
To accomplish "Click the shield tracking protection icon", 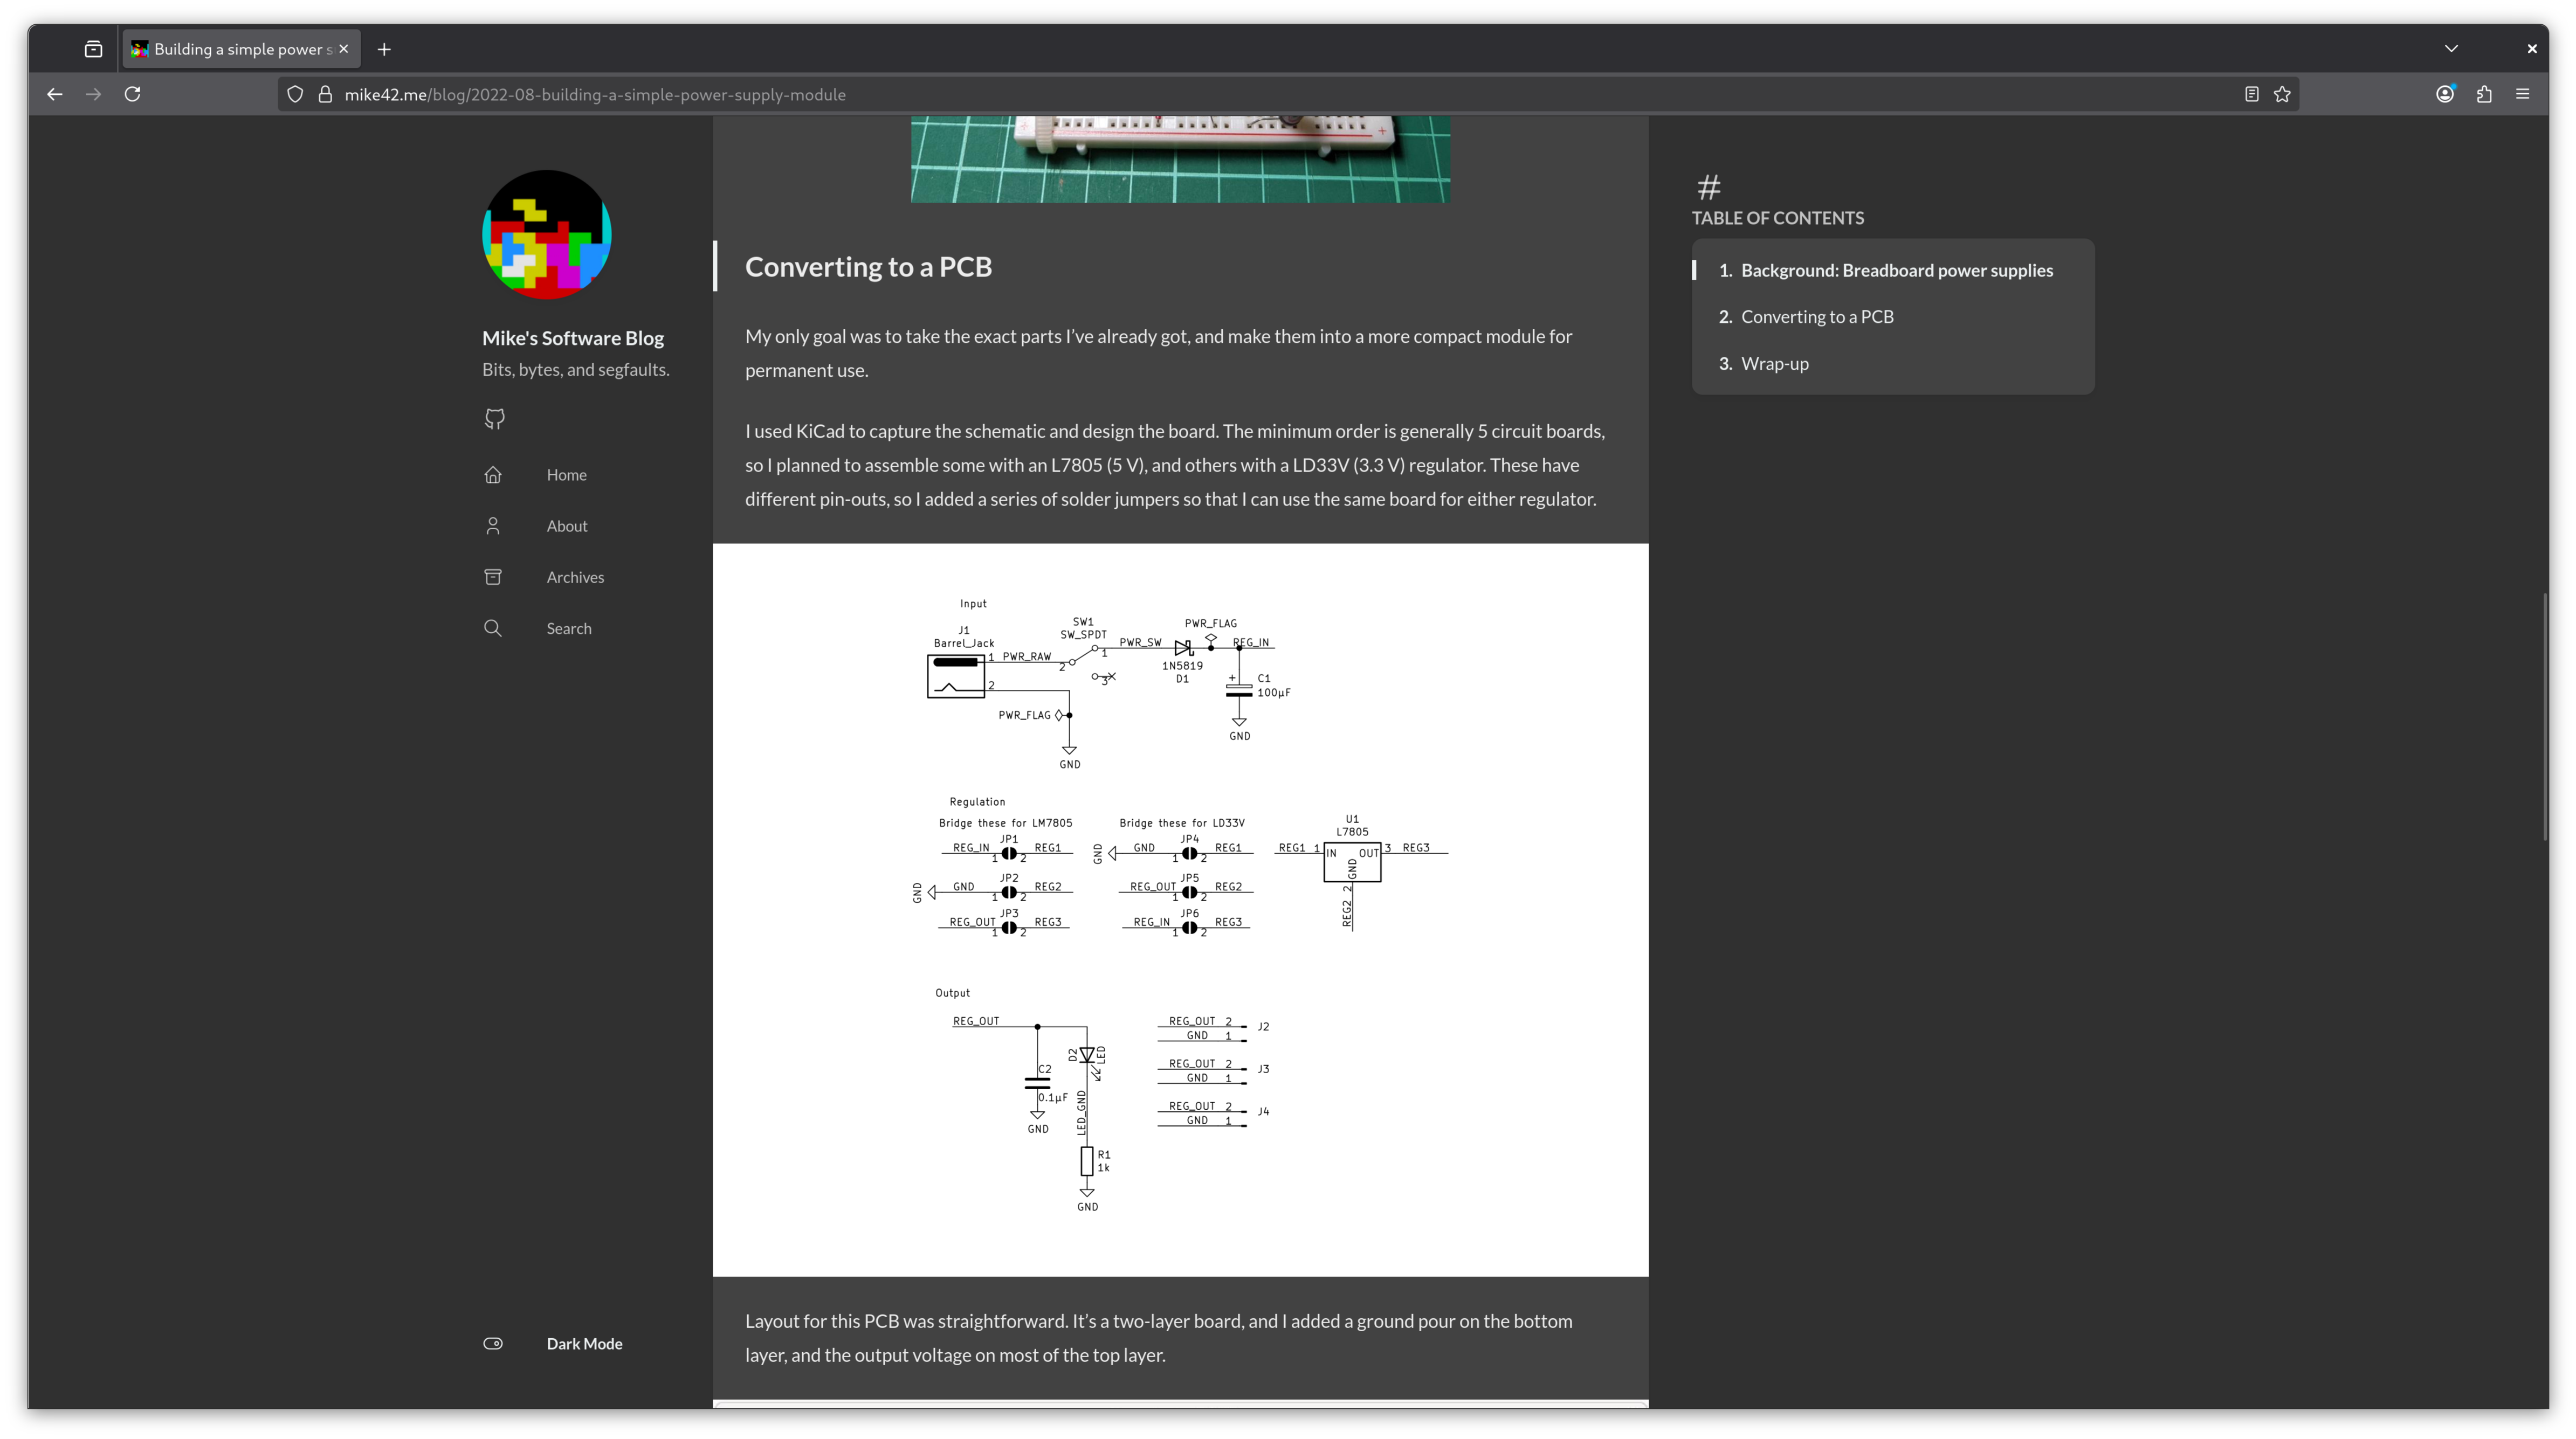I will click(294, 94).
